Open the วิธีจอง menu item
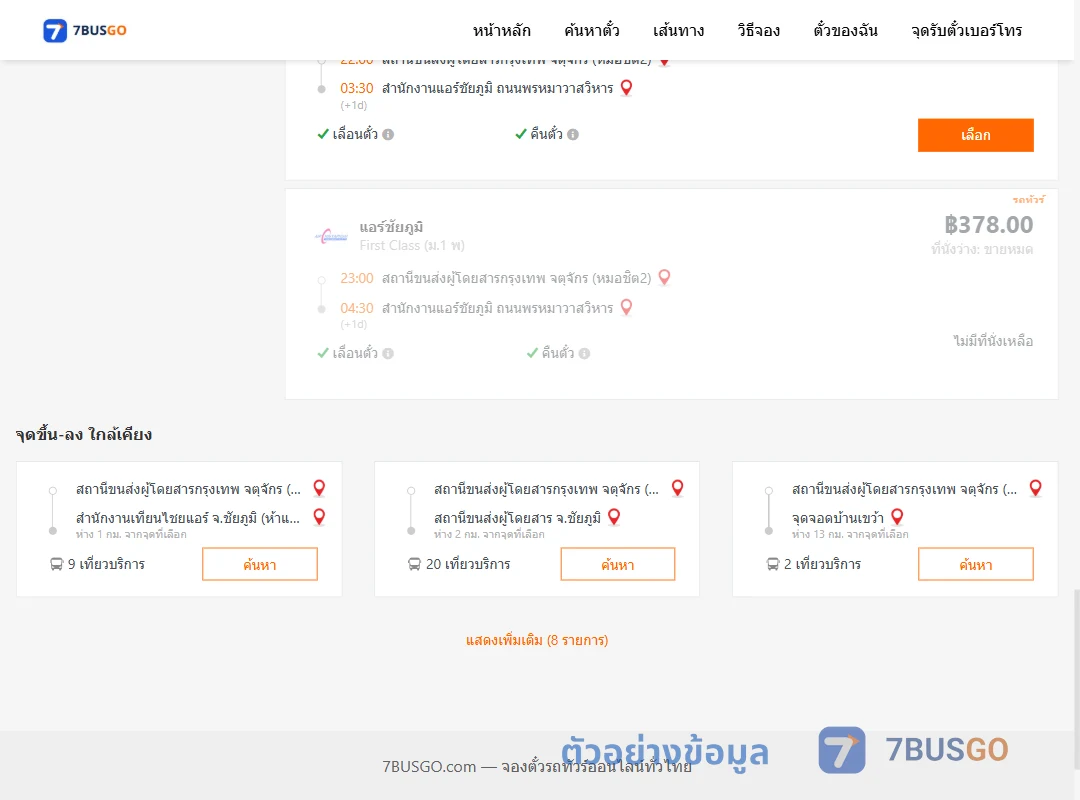Screen dimensions: 1080x800 [x=758, y=30]
